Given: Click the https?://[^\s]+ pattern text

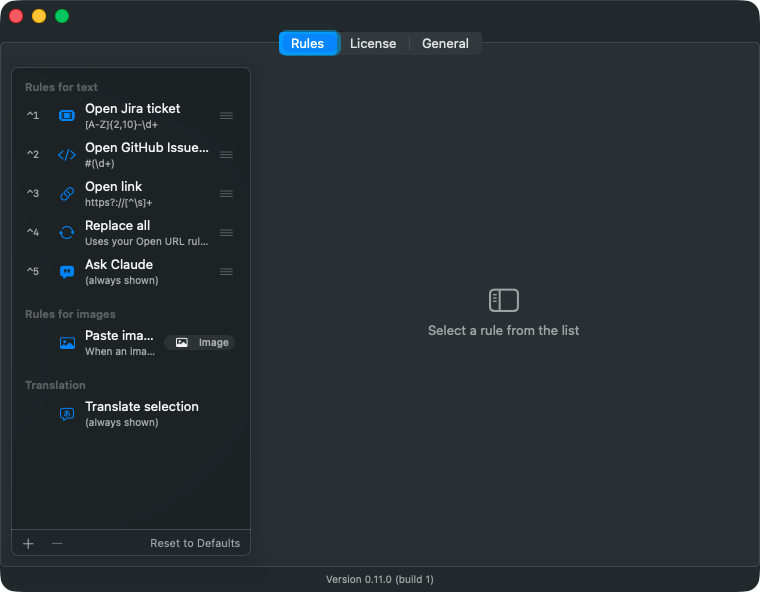Looking at the screenshot, I should (x=119, y=203).
